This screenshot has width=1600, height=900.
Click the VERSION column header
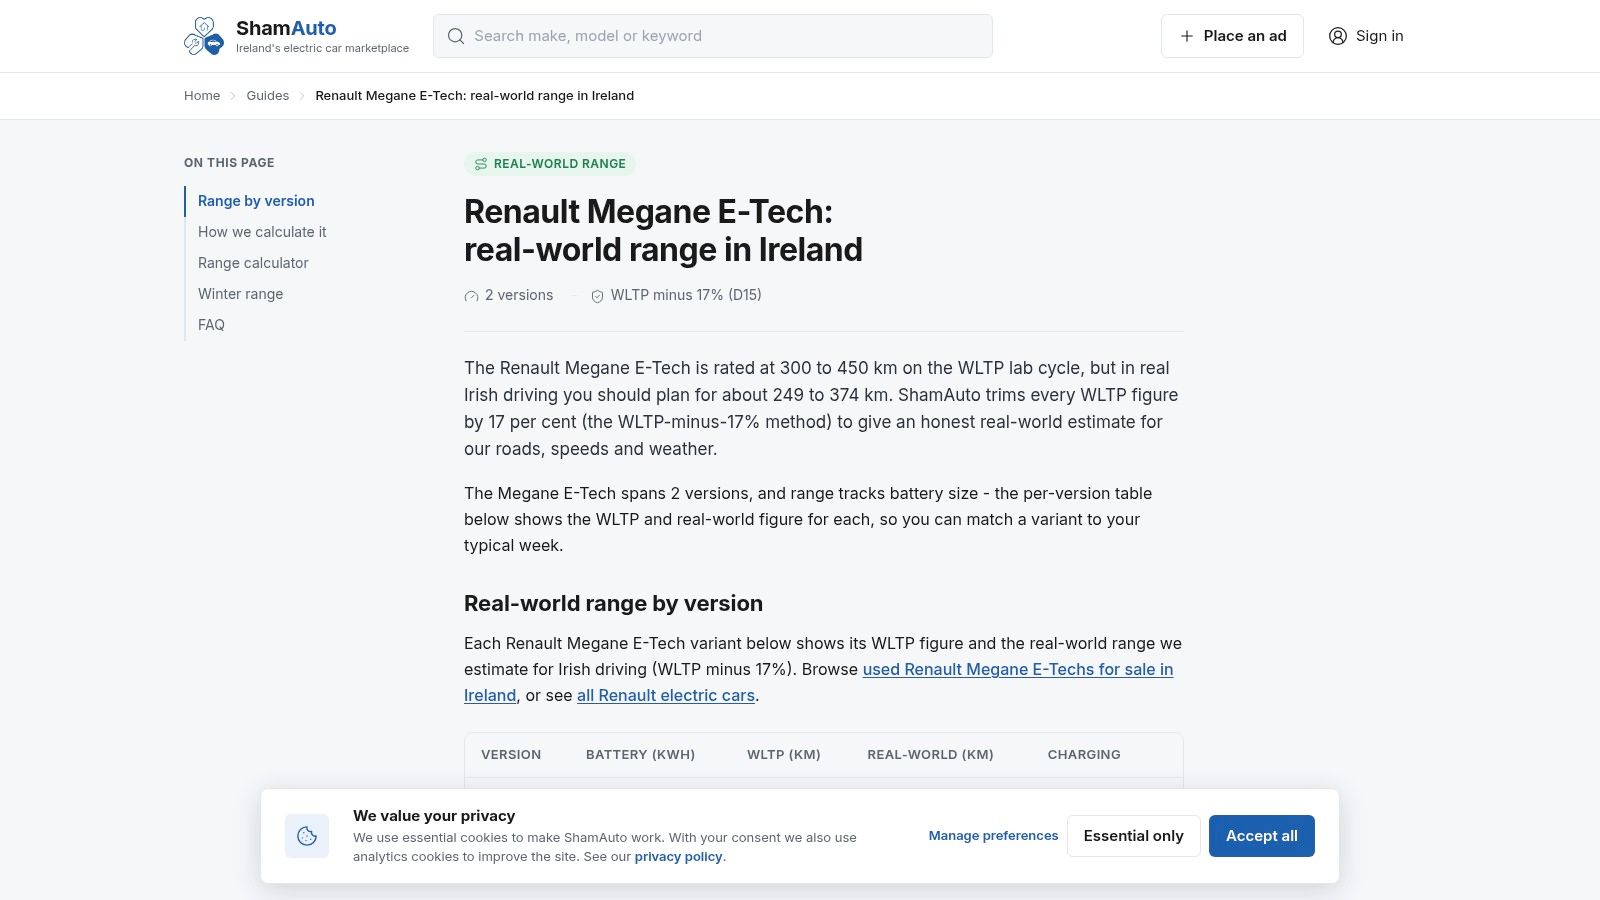[x=511, y=755]
